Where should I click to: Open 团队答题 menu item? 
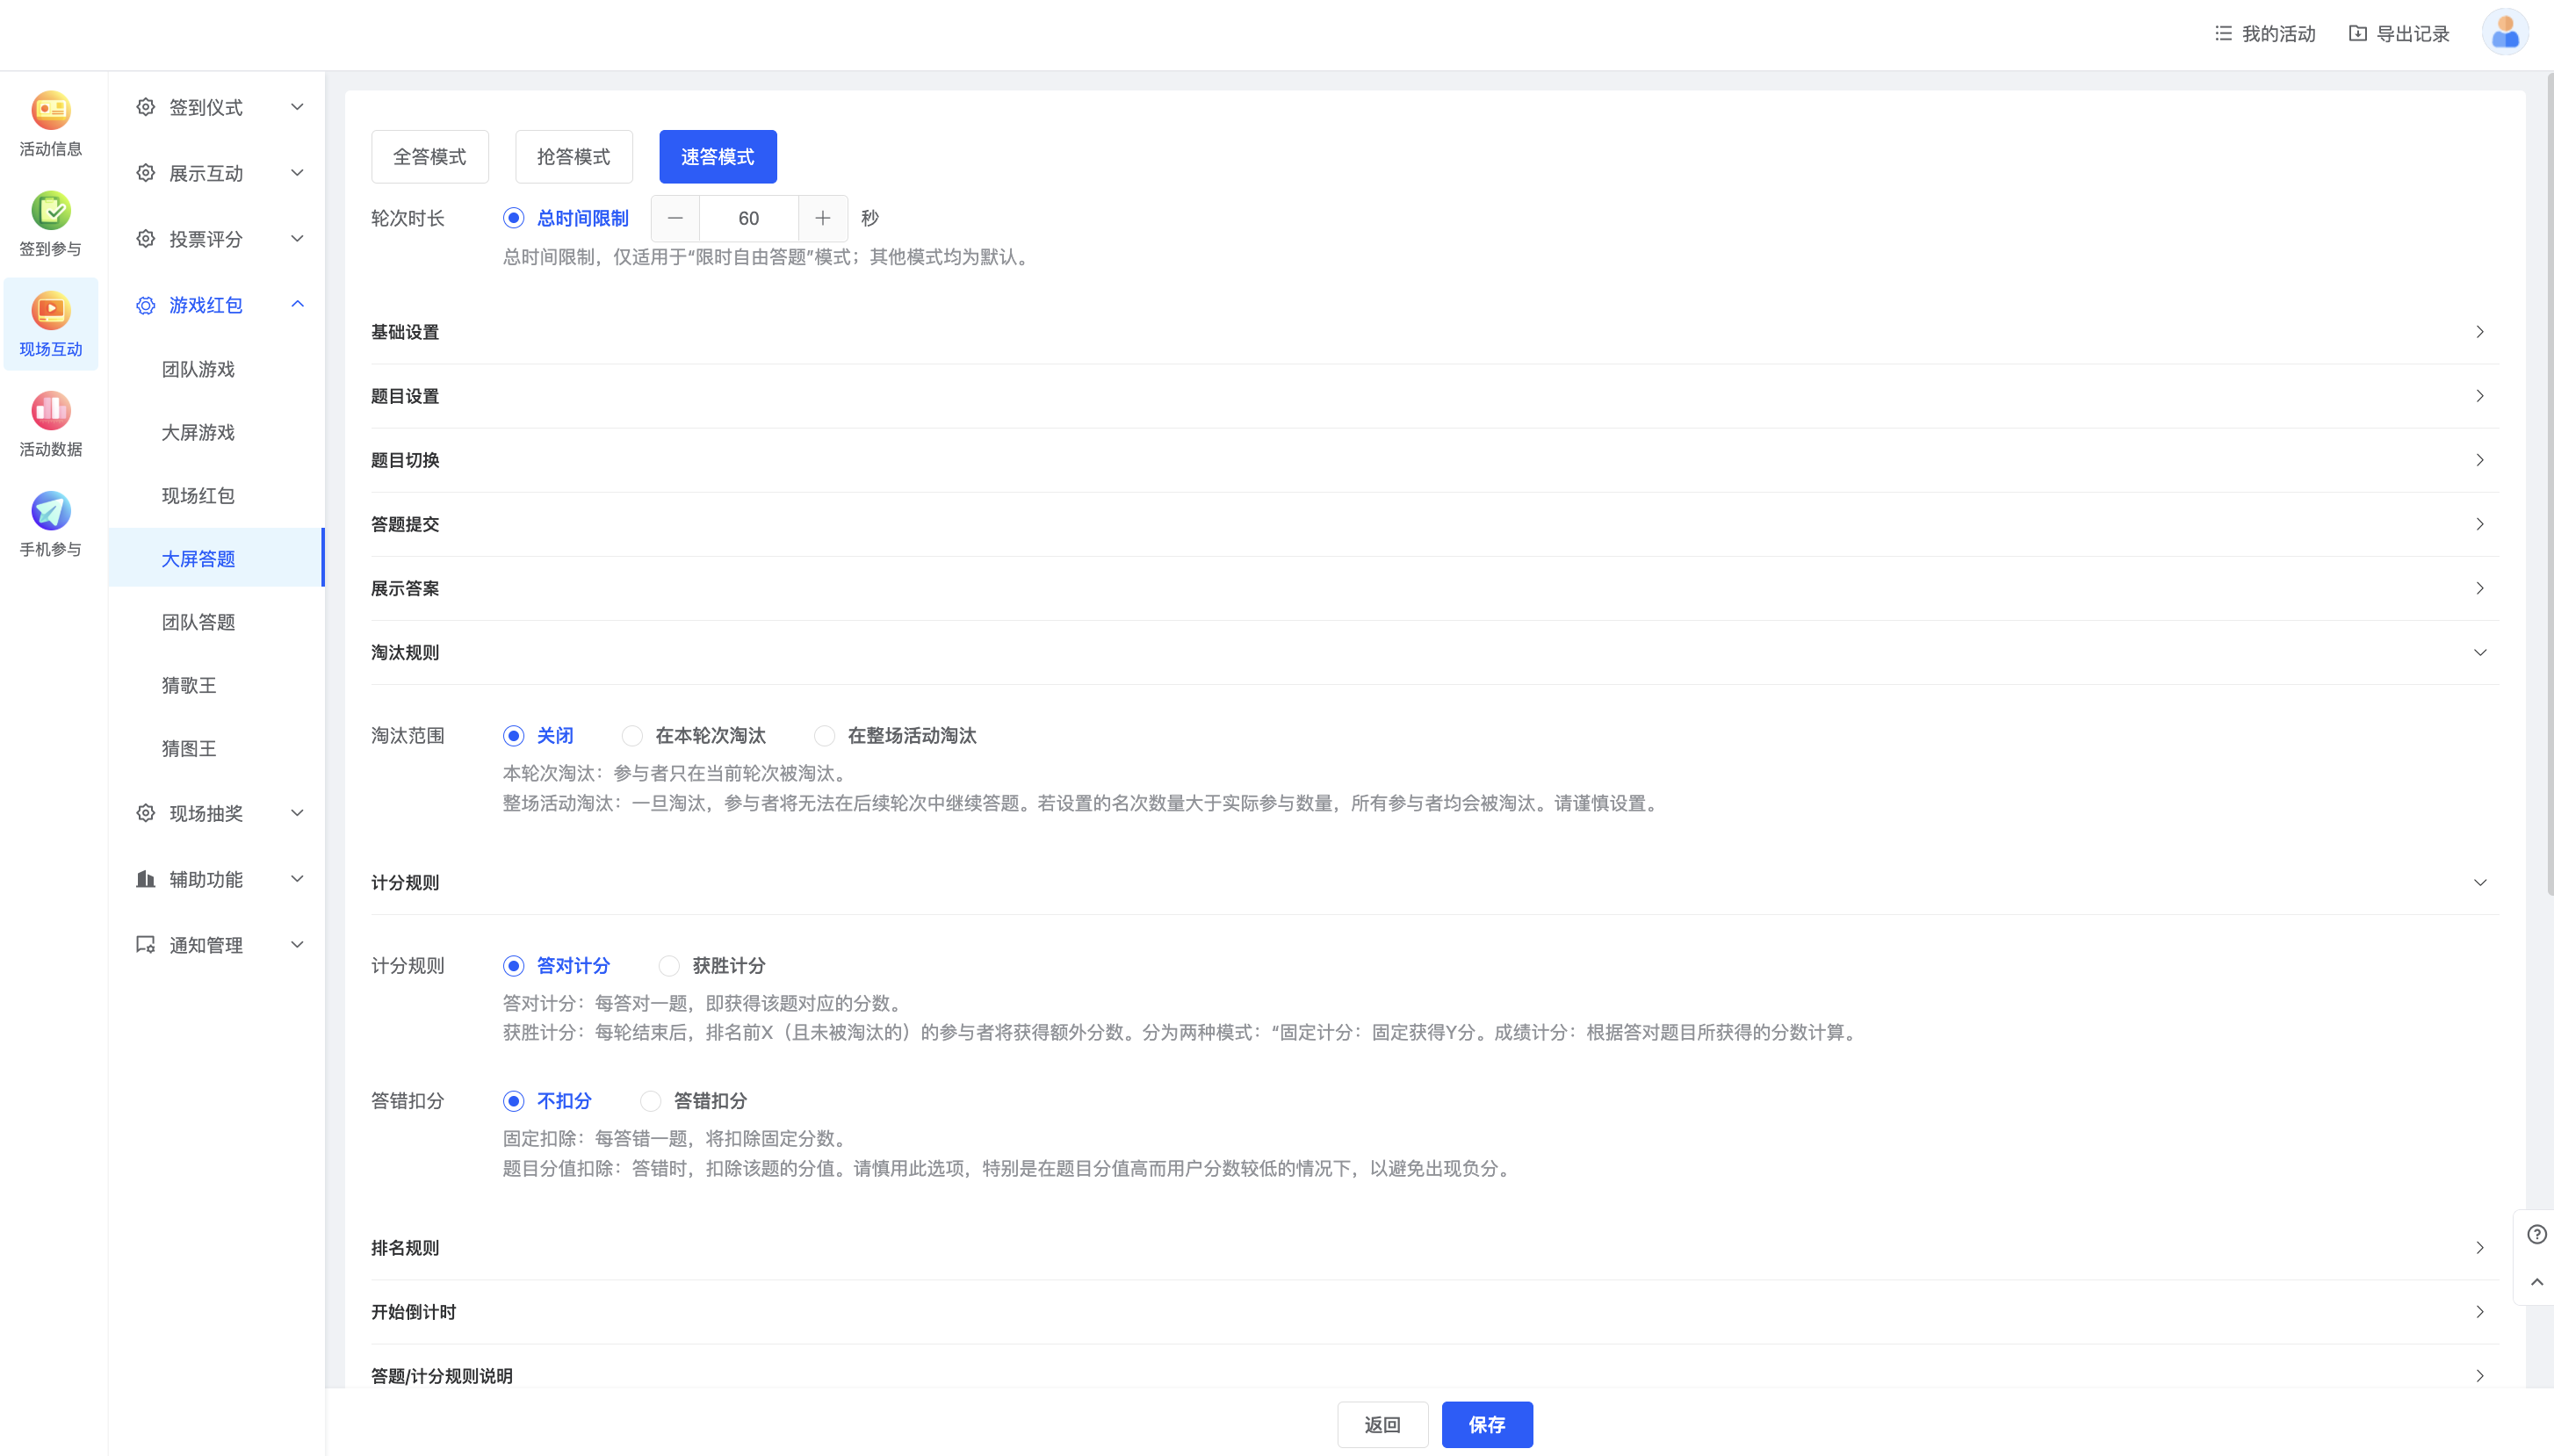coord(198,622)
